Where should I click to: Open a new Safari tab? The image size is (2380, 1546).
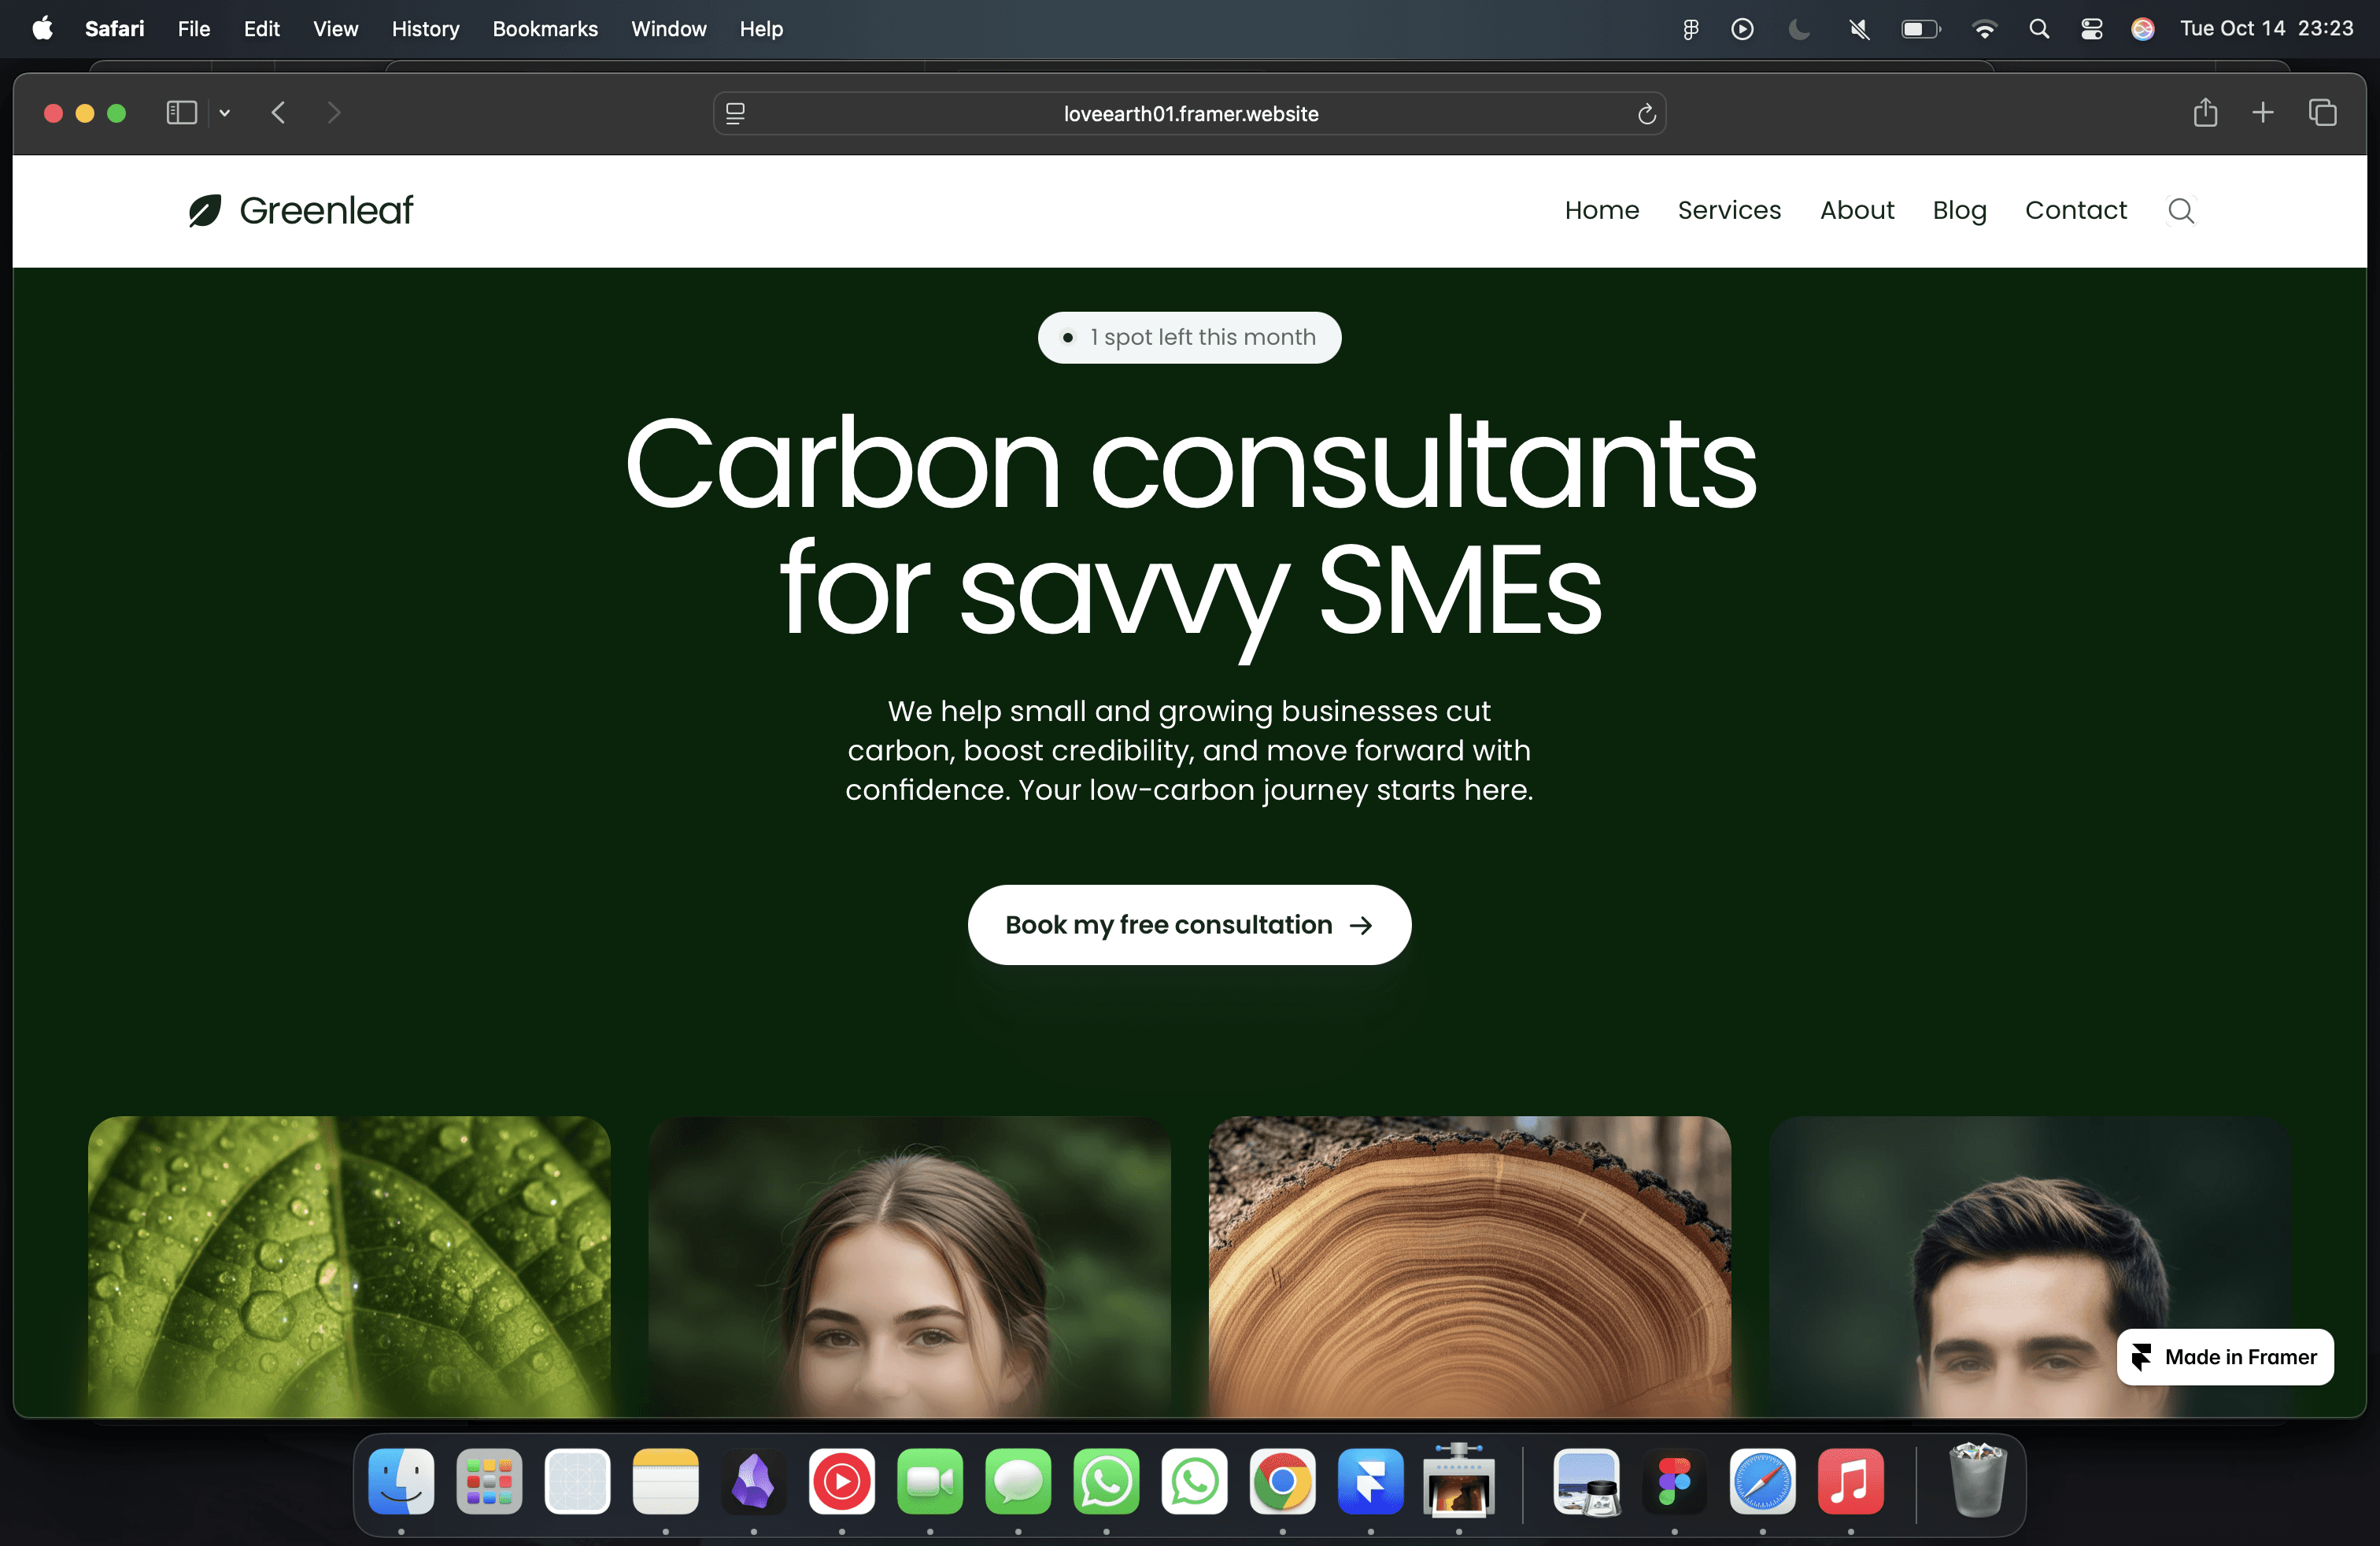(x=2263, y=113)
